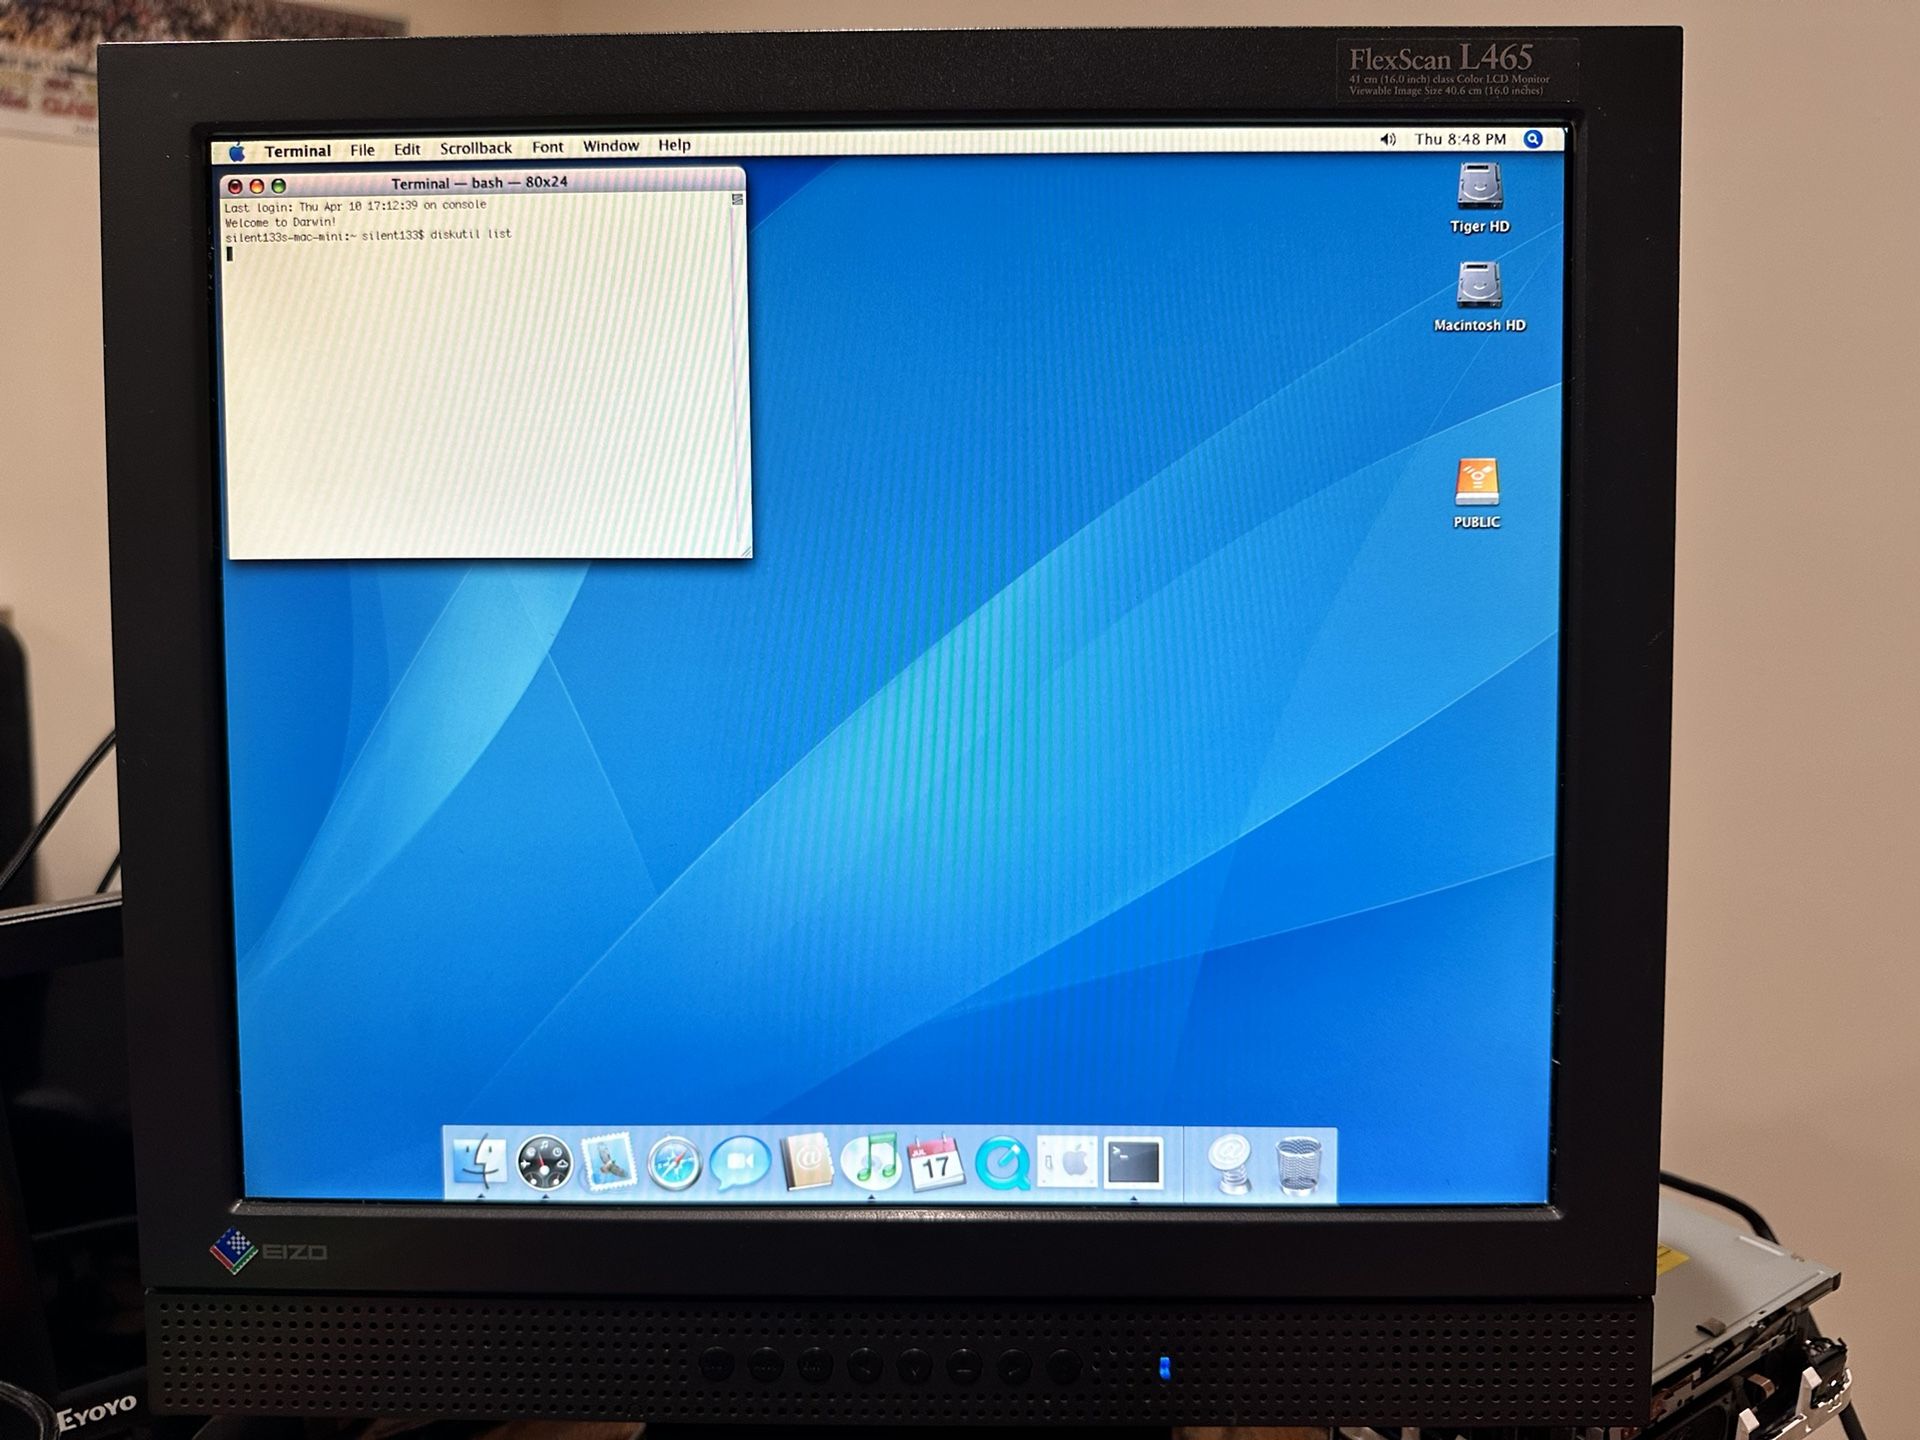Viewport: 1920px width, 1440px height.
Task: Click the Terminal vertical scrollbar track
Action: point(741,375)
